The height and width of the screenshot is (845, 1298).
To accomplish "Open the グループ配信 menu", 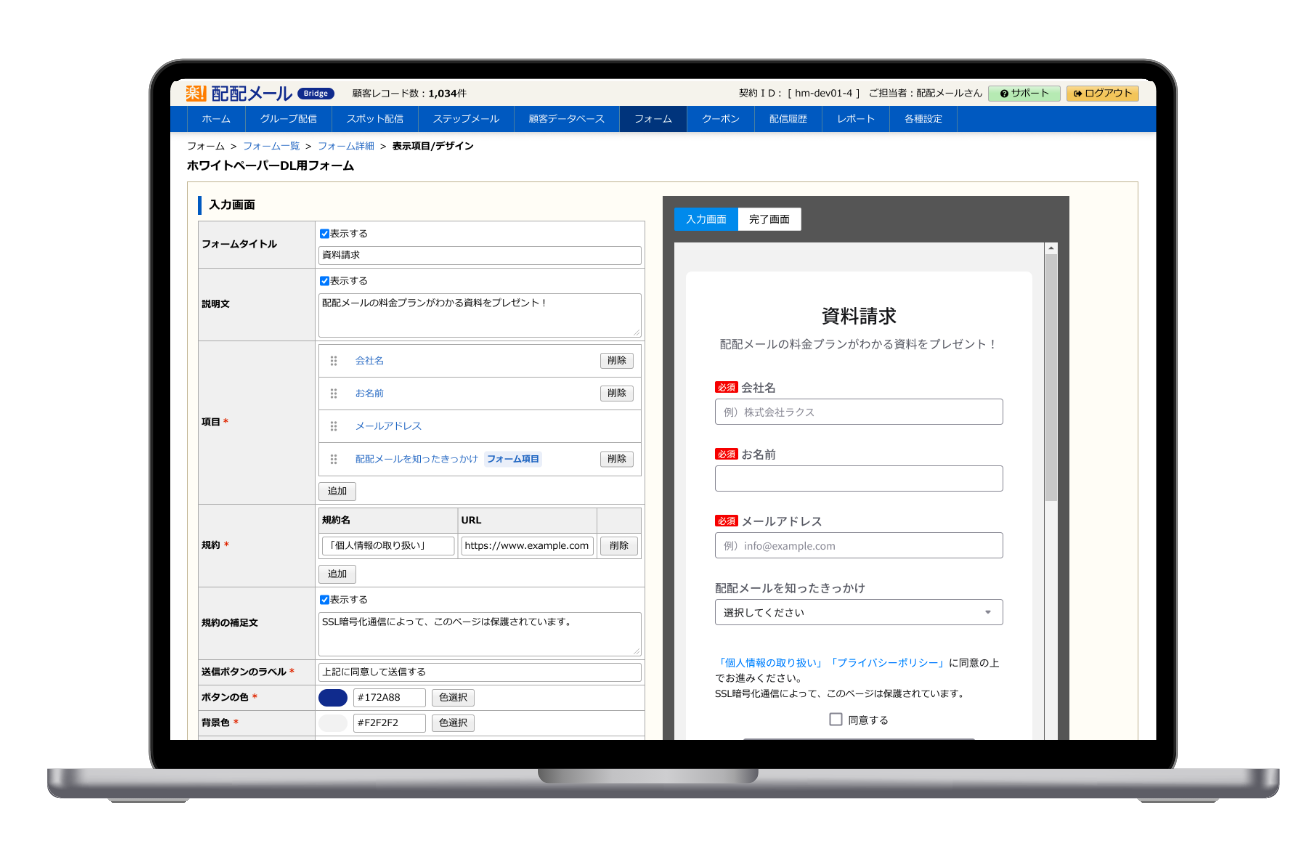I will pos(288,119).
